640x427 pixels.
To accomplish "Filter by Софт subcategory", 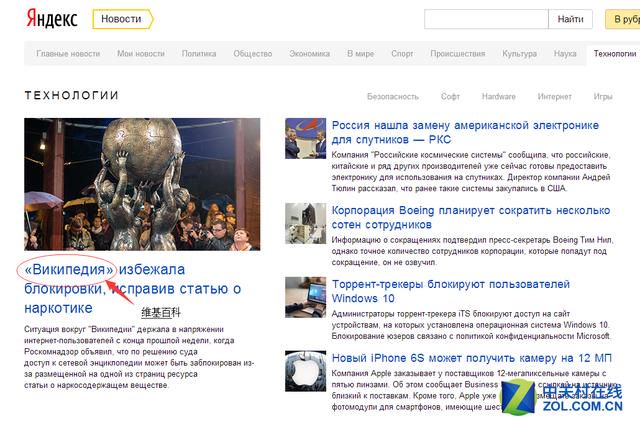I will click(450, 97).
